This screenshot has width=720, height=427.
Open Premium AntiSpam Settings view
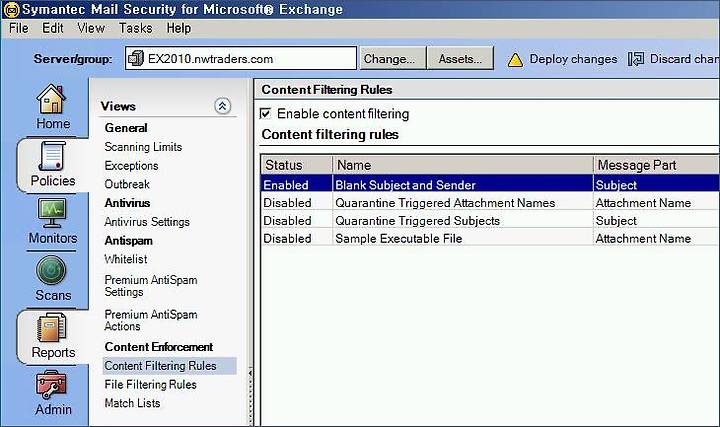[151, 286]
